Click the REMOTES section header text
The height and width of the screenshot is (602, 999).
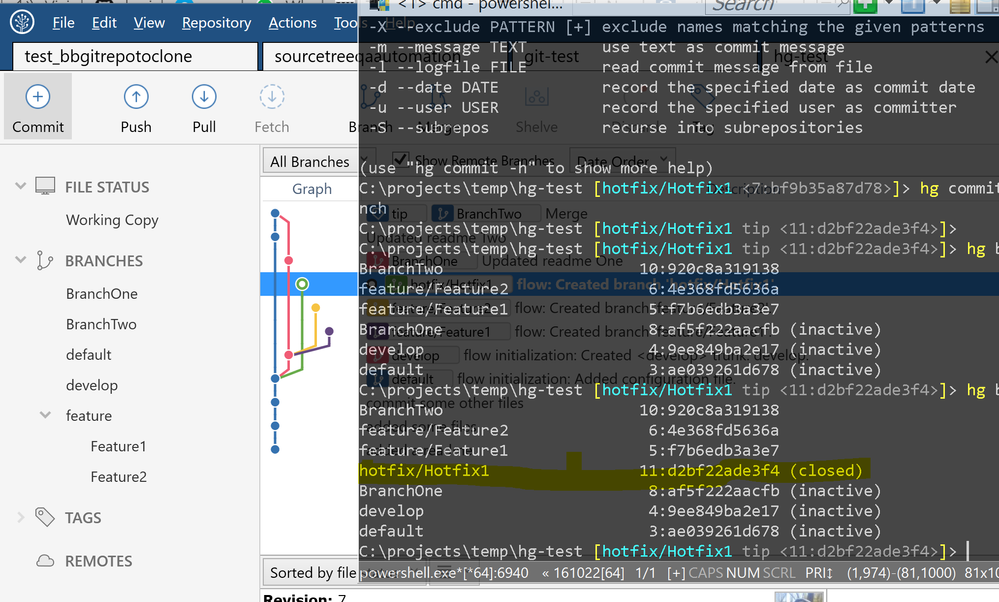pos(99,561)
